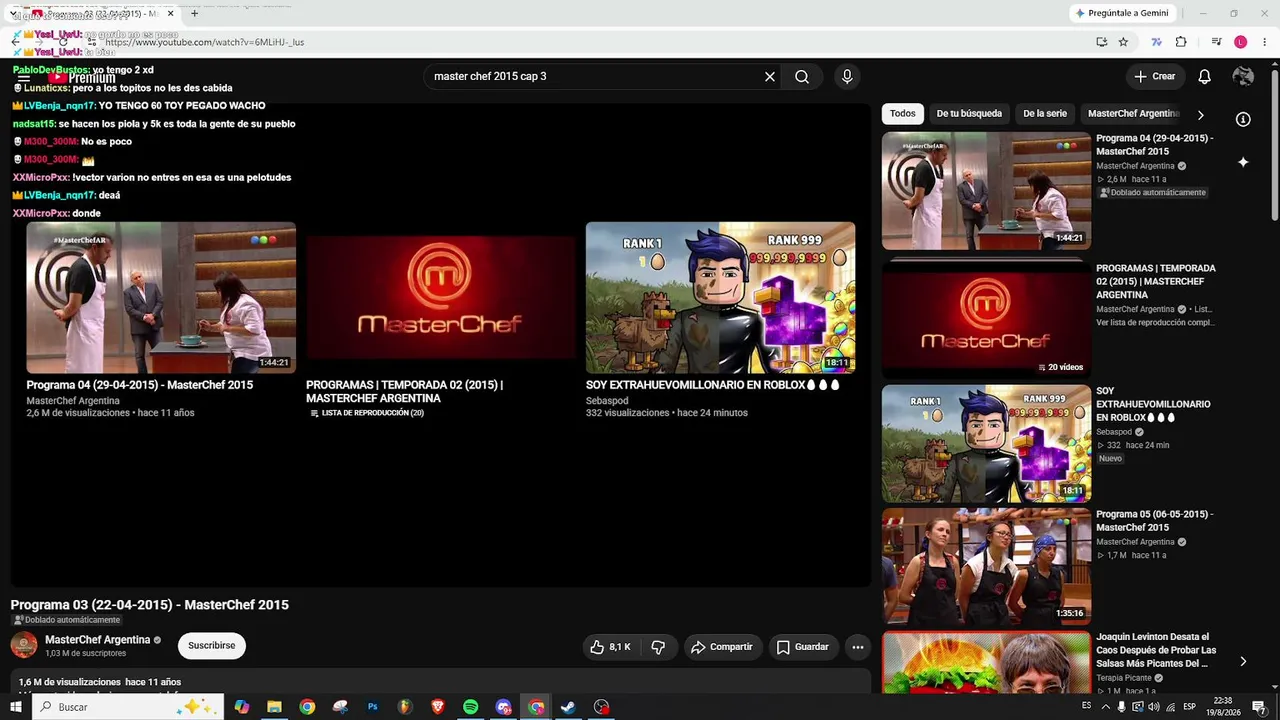Open Steam from the taskbar

point(568,707)
